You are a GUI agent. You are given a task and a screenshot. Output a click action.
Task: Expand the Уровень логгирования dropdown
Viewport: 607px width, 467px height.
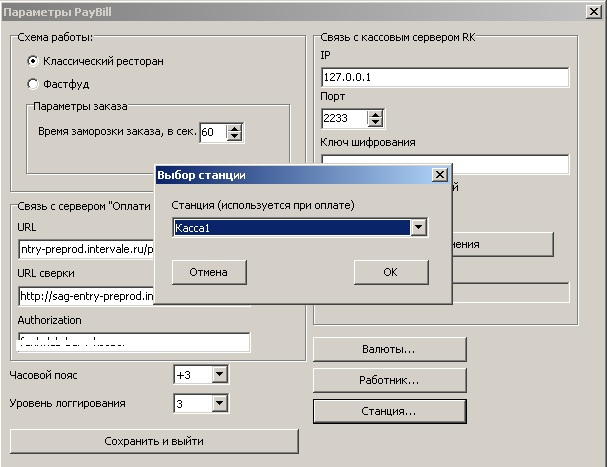(220, 404)
